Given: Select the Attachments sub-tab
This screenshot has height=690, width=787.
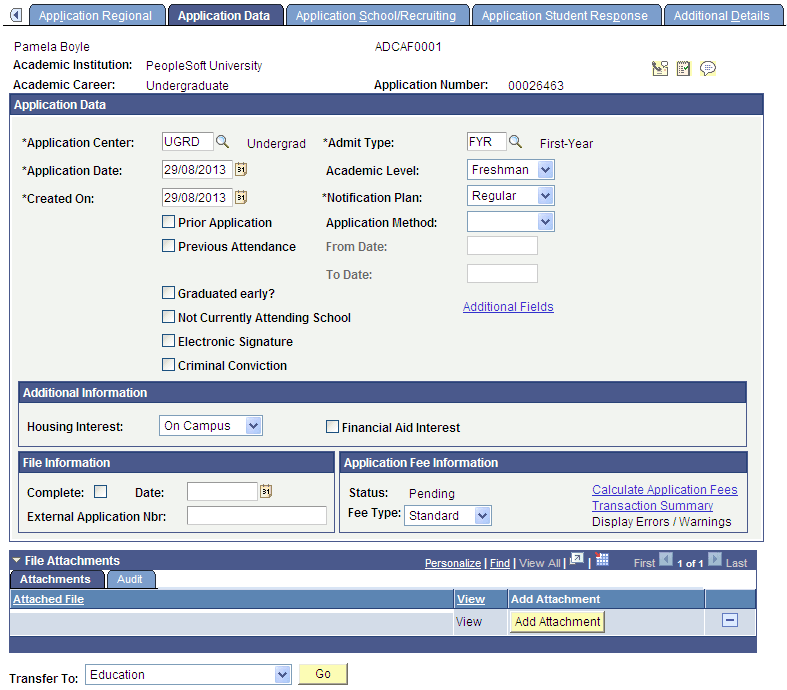Looking at the screenshot, I should pos(55,579).
